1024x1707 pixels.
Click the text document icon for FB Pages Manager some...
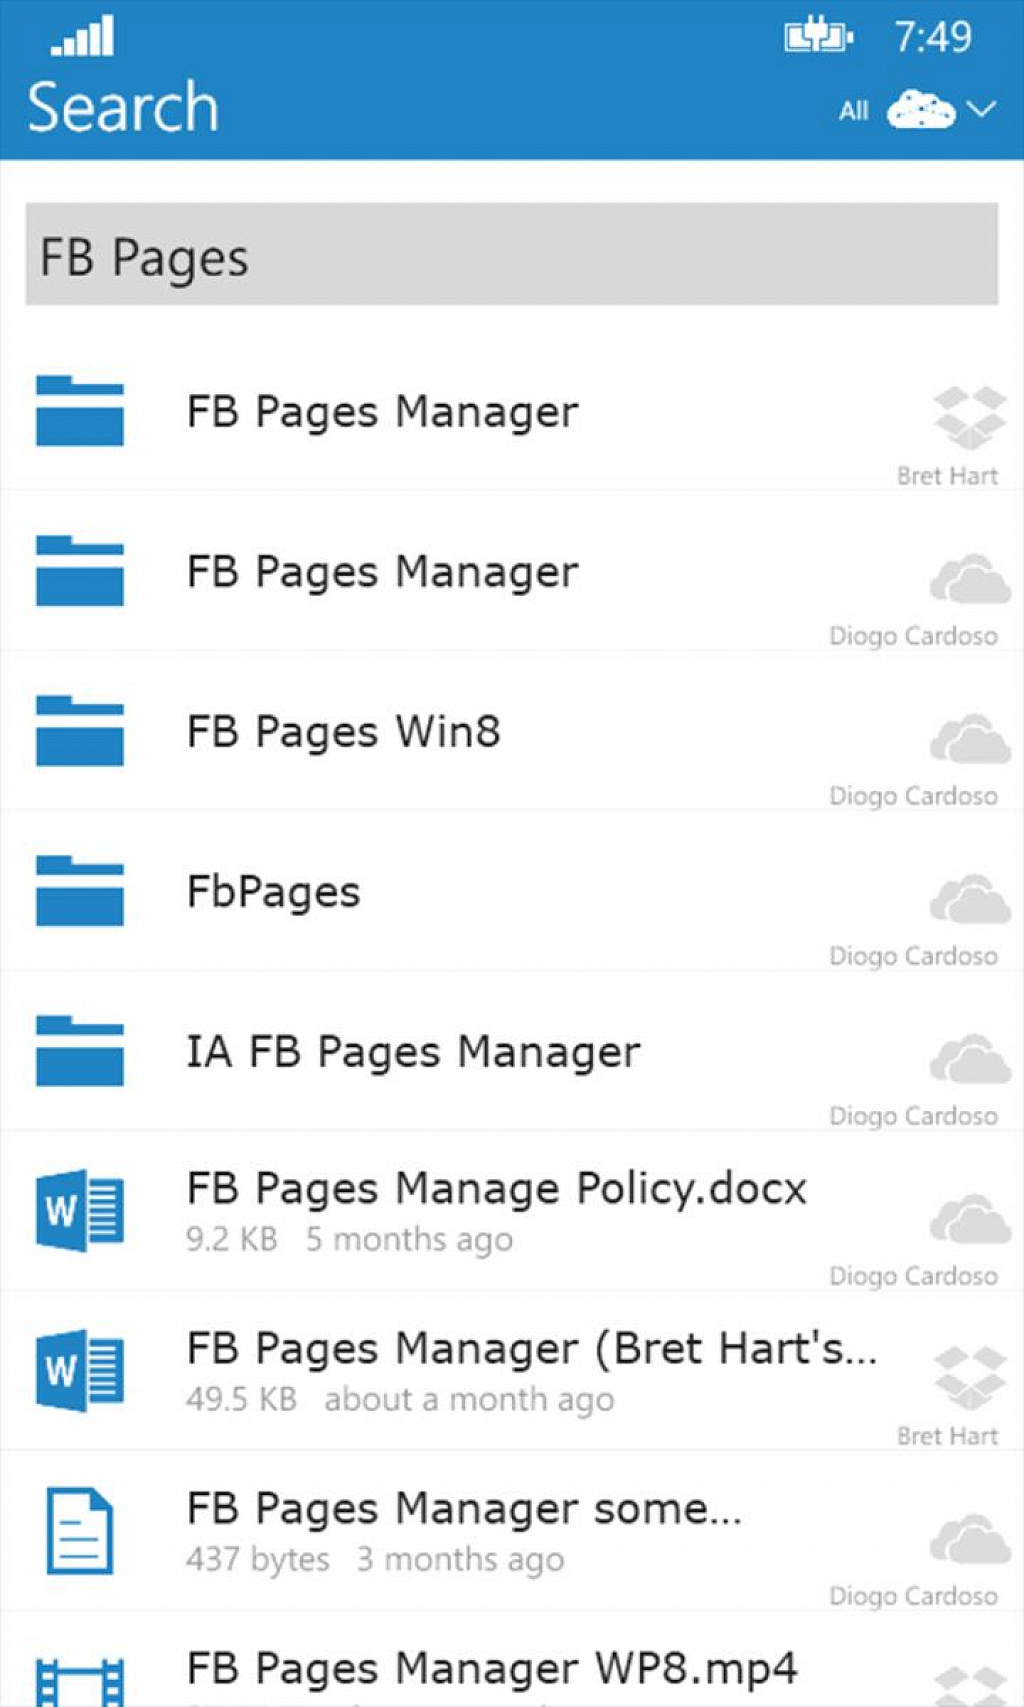(80, 1531)
